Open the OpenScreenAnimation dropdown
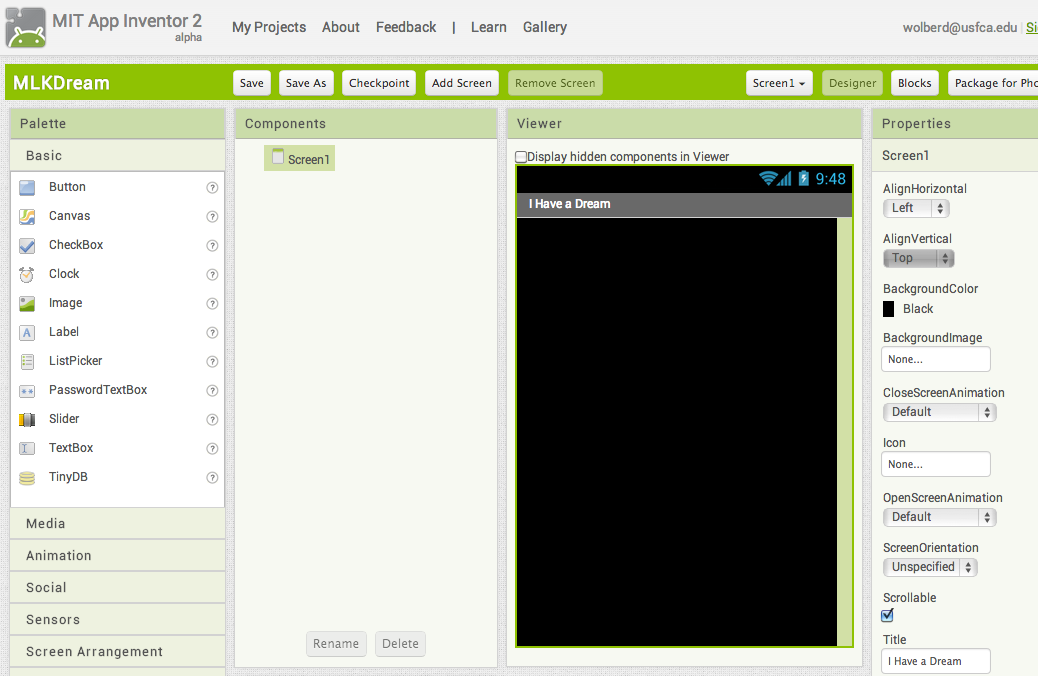The image size is (1038, 676). pos(939,517)
